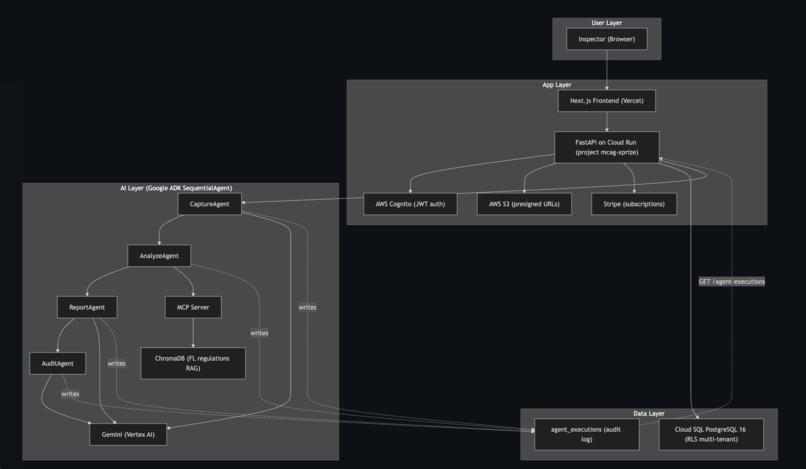This screenshot has height=469, width=806.
Task: Click the ChromaDB (FL regulations RAG) node
Action: [x=193, y=363]
